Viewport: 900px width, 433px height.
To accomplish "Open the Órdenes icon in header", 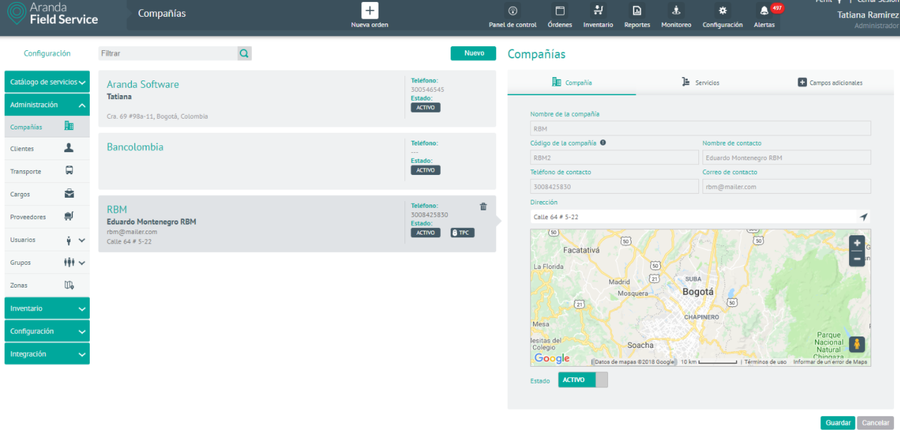I will (560, 11).
